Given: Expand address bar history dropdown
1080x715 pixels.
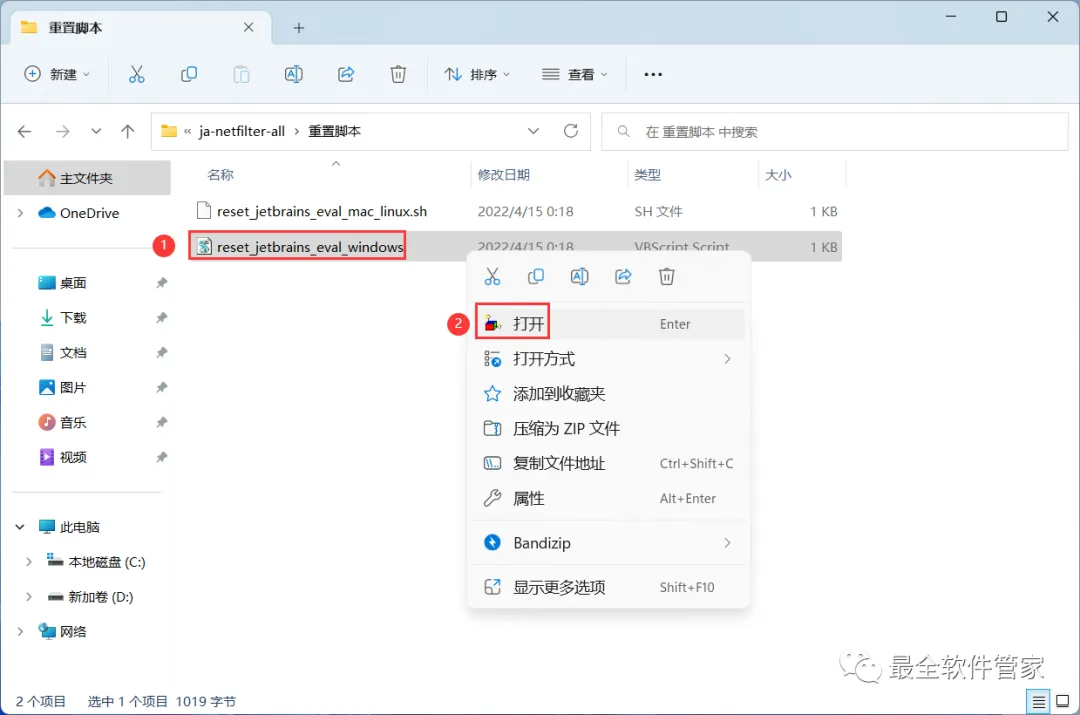Looking at the screenshot, I should pyautogui.click(x=533, y=131).
